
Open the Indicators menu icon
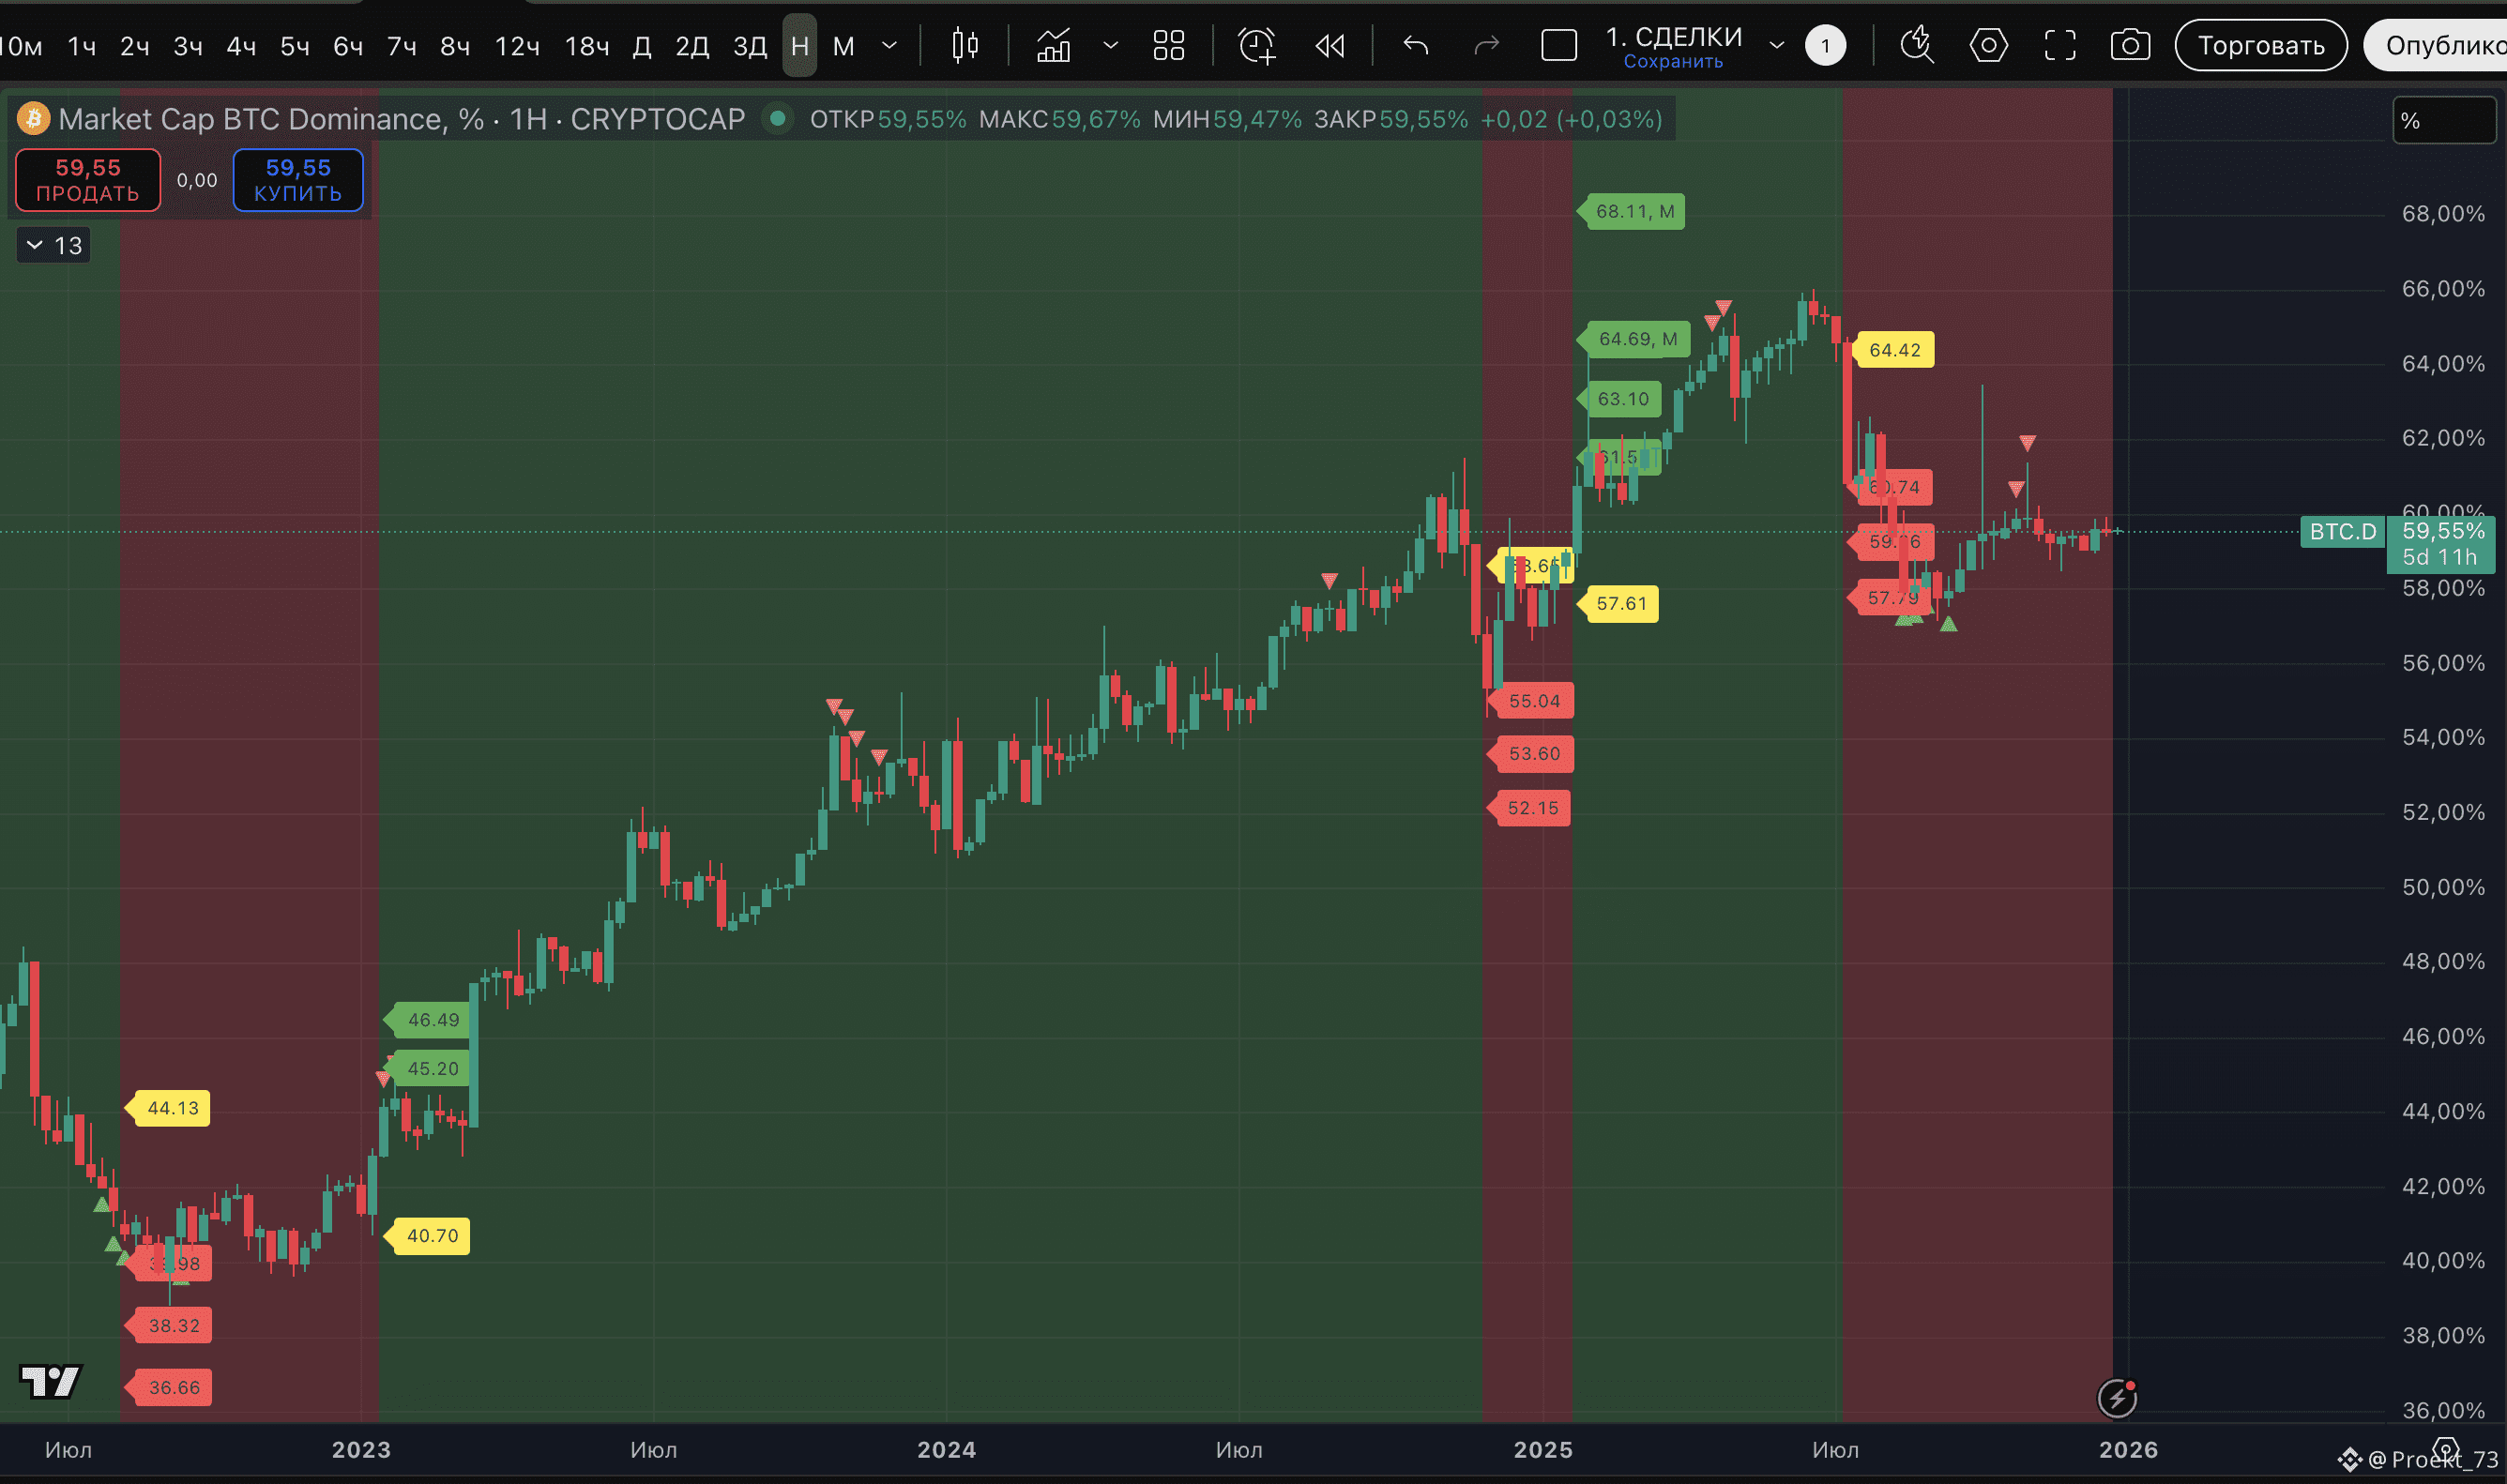(x=1053, y=46)
